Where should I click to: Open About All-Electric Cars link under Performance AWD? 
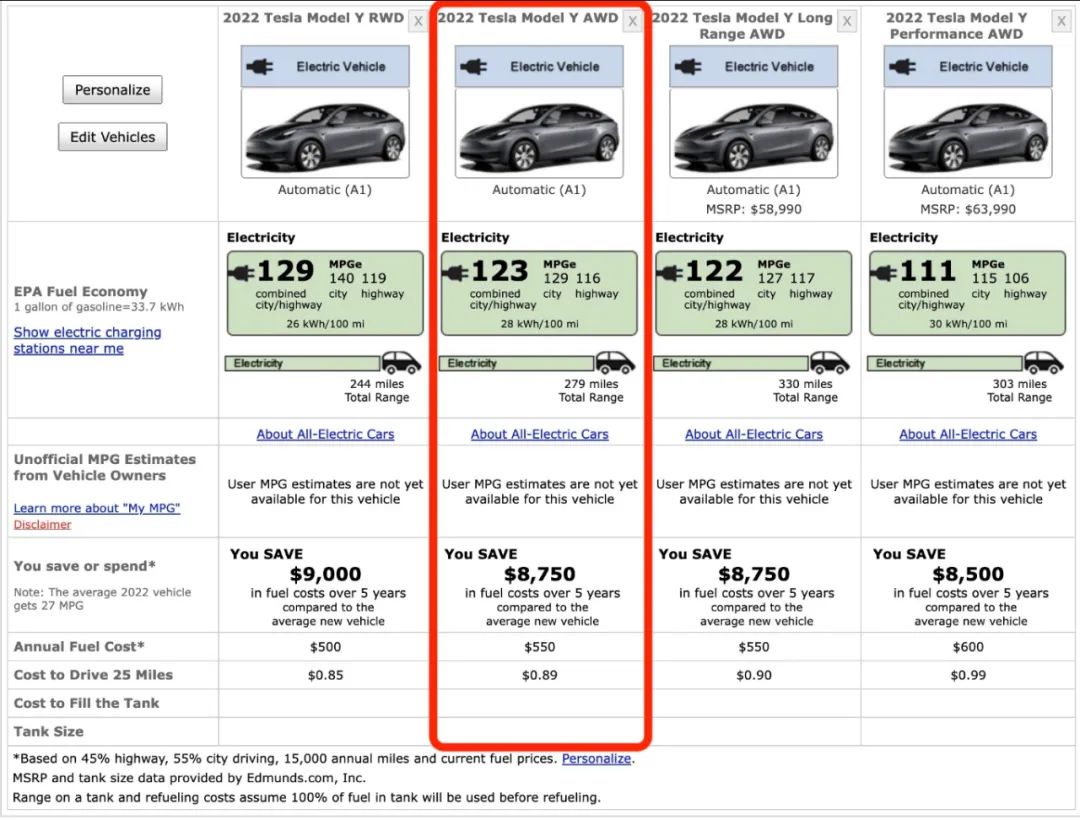click(967, 434)
